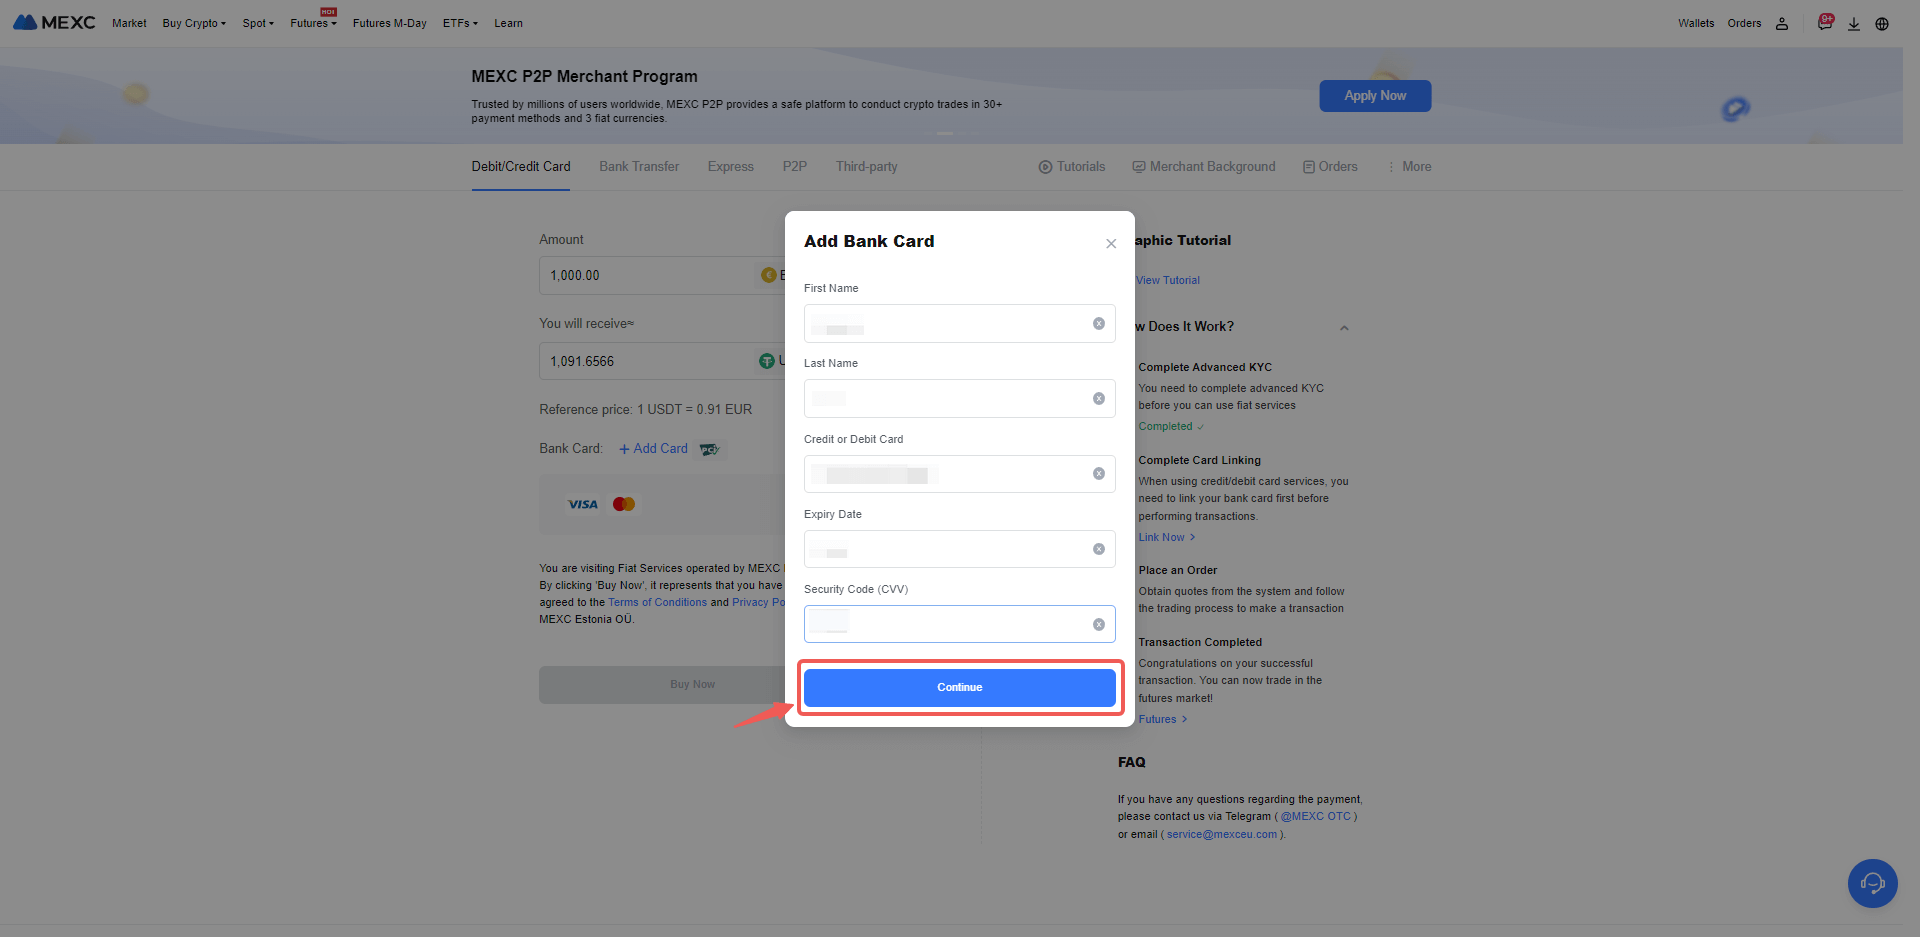1920x937 pixels.
Task: Expand the Buy Crypto dropdown menu
Action: click(194, 23)
